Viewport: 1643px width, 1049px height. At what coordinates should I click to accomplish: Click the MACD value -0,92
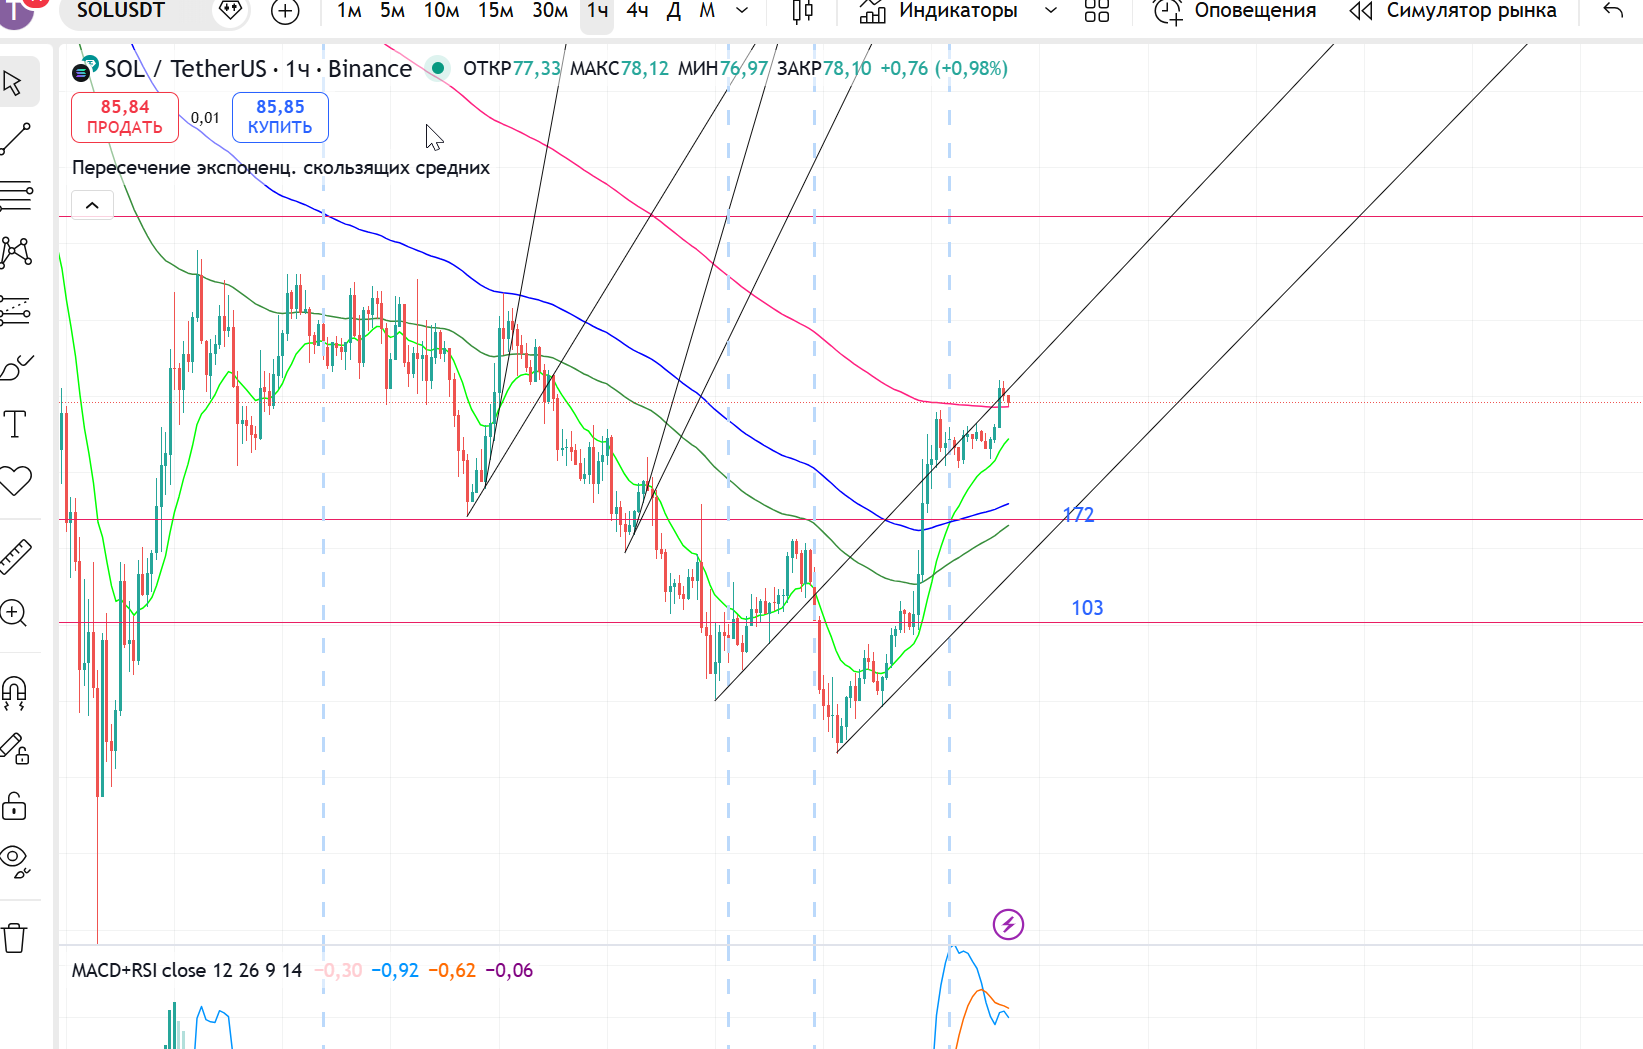(395, 970)
